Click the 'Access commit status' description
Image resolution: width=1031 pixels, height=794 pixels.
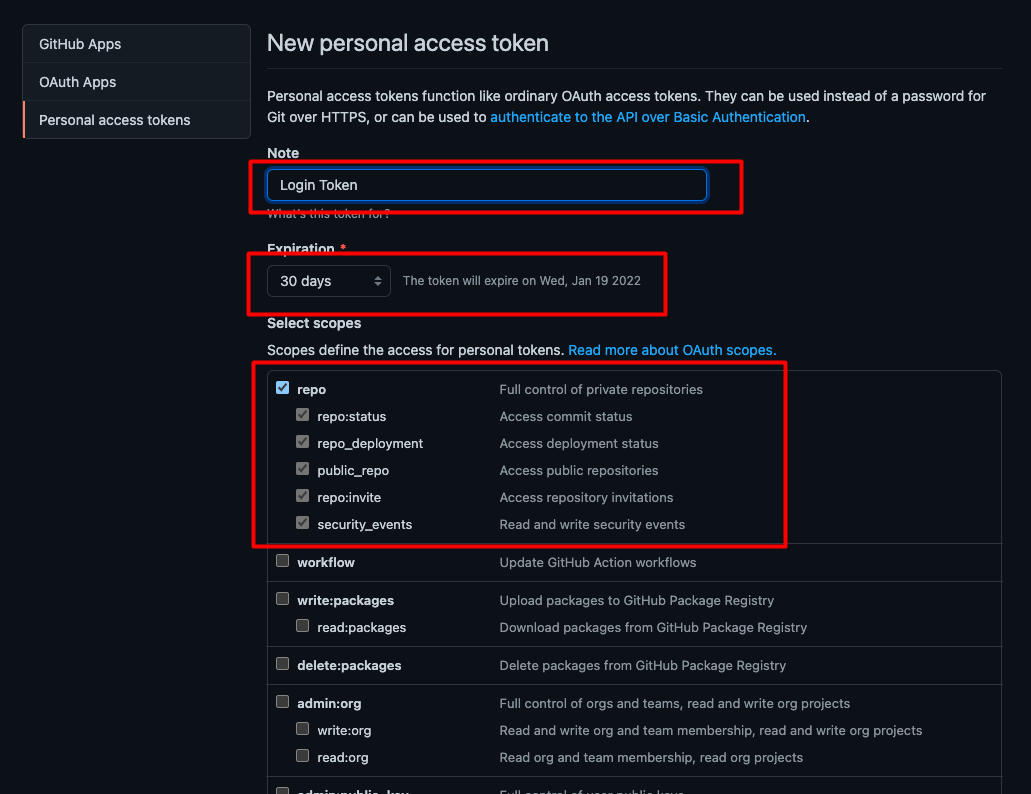pos(565,417)
